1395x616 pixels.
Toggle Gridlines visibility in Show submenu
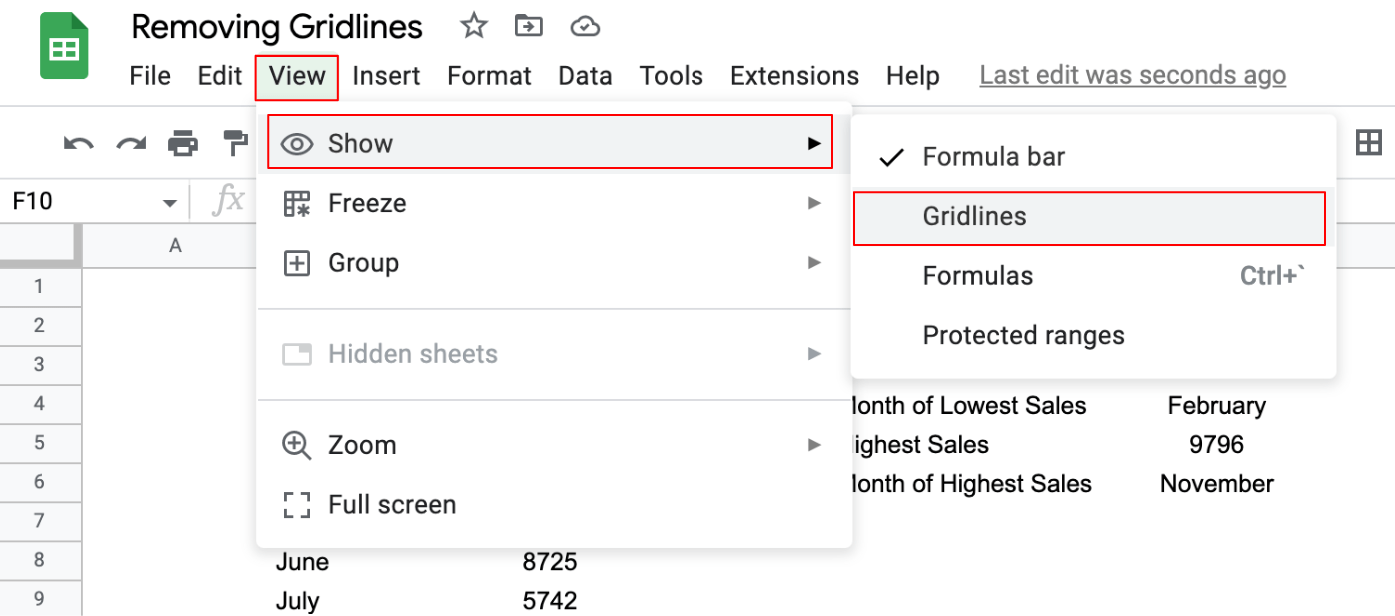pyautogui.click(x=1089, y=217)
